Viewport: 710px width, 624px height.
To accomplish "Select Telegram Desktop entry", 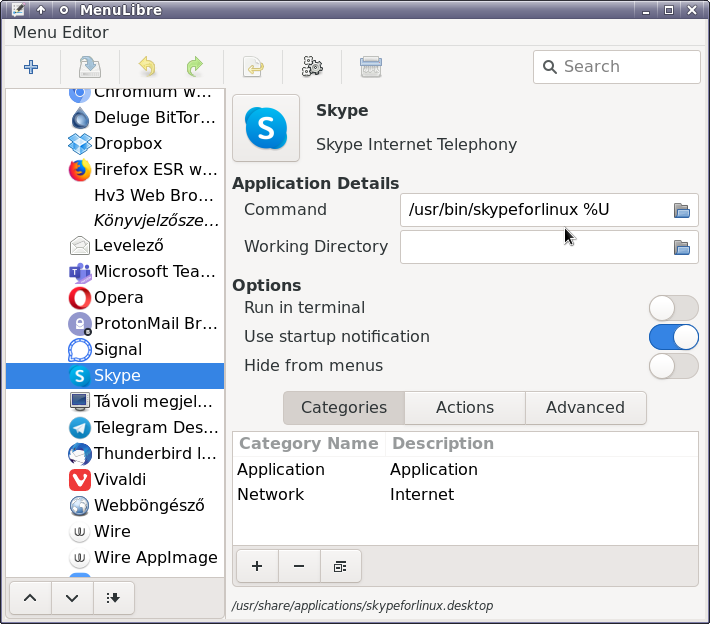I will click(115, 427).
